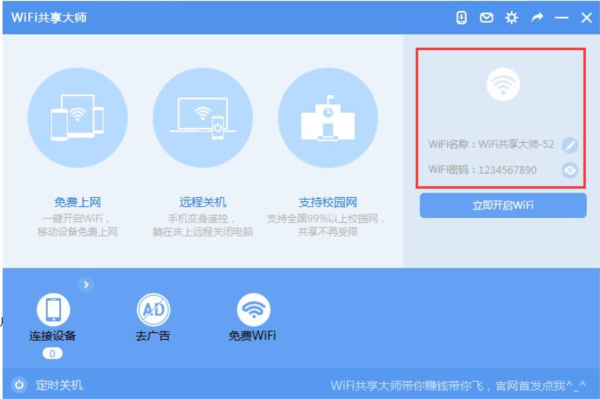Open the 免费WiFi icon
Viewport: 600px width, 399px height.
tap(253, 309)
